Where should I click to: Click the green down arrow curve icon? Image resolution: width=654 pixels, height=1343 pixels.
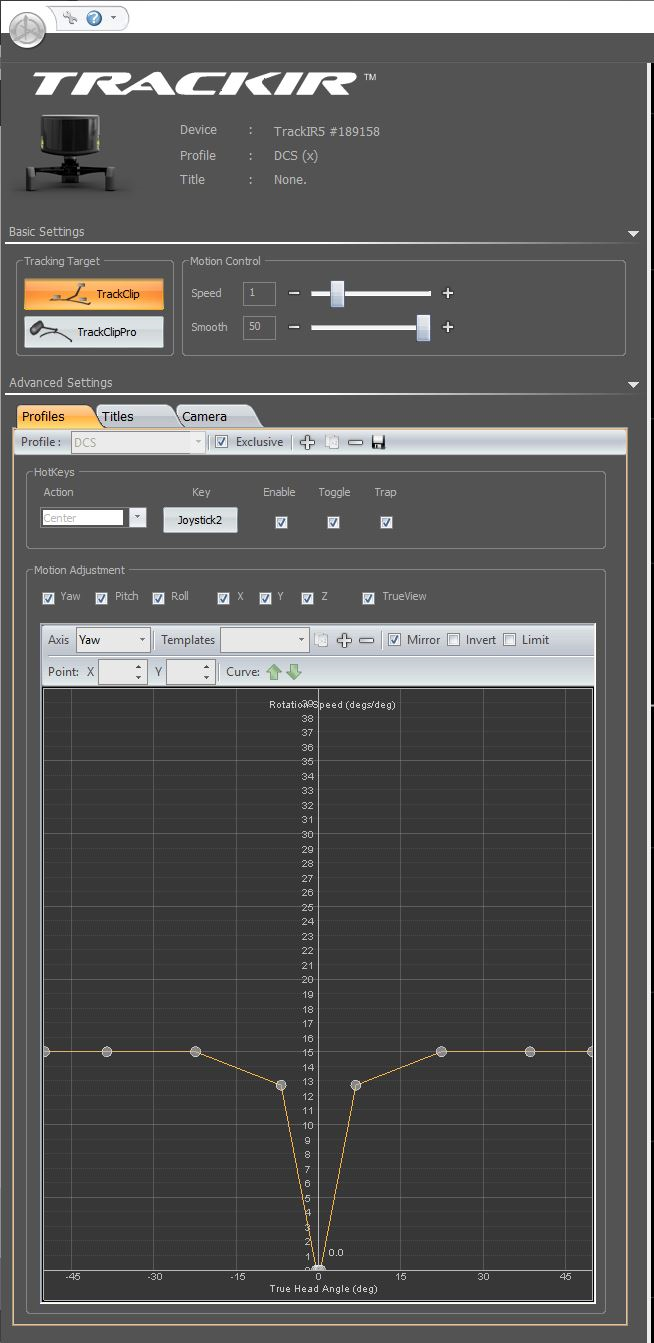[x=294, y=672]
